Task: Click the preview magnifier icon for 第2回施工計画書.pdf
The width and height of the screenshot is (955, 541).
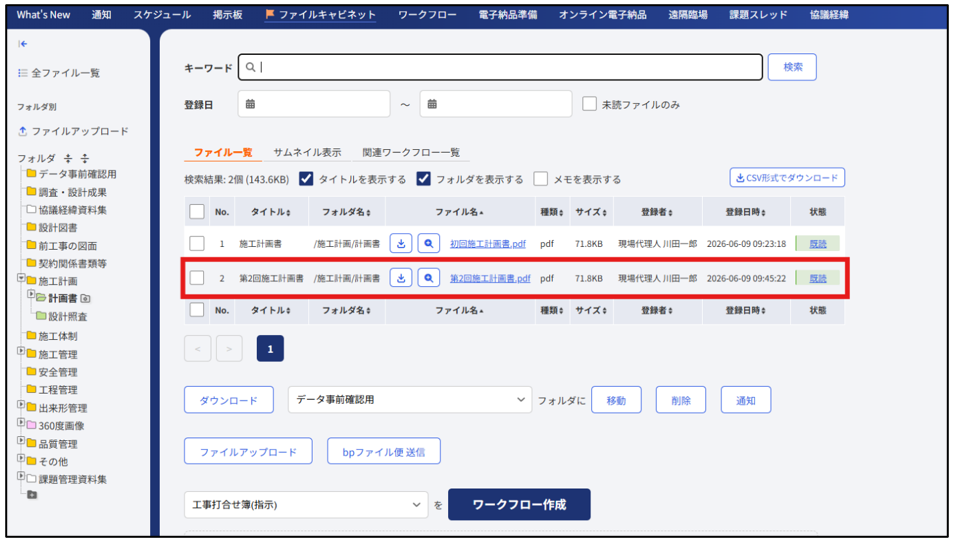Action: [x=429, y=278]
